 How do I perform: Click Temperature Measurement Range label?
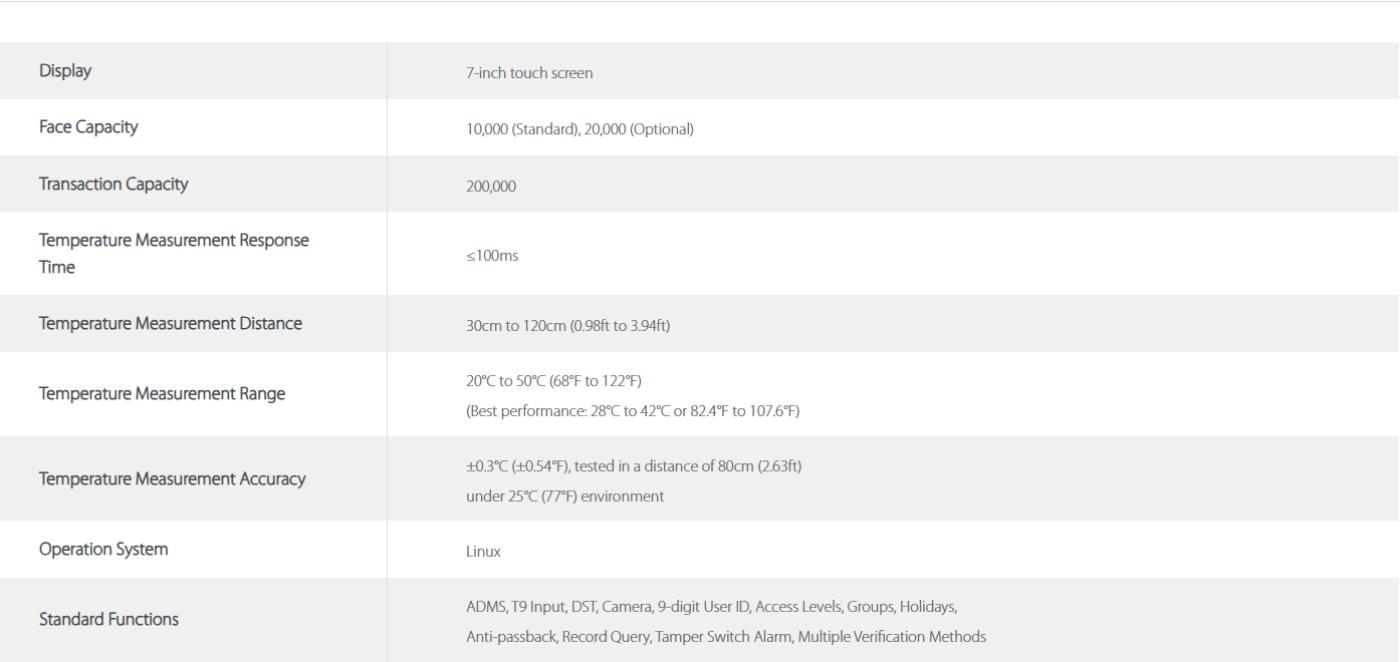[x=162, y=394]
